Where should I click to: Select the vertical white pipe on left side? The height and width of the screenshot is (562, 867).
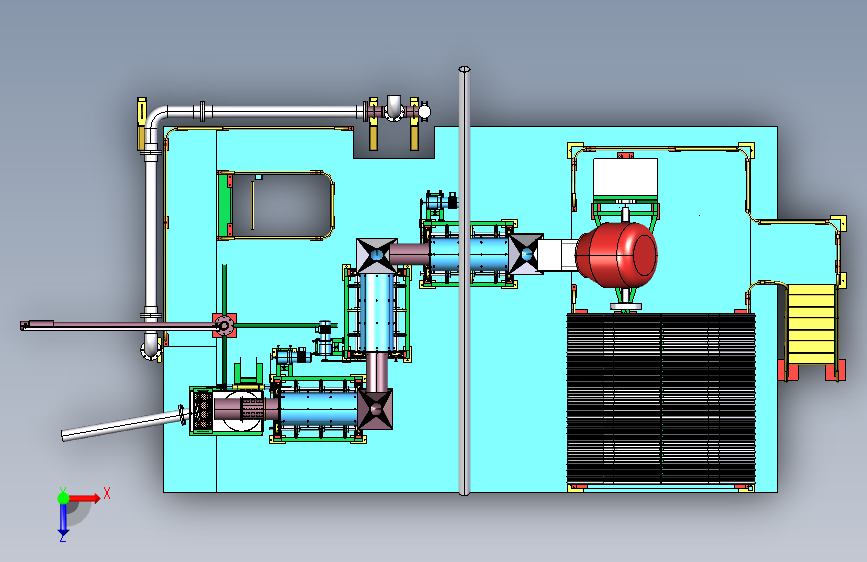(151, 235)
